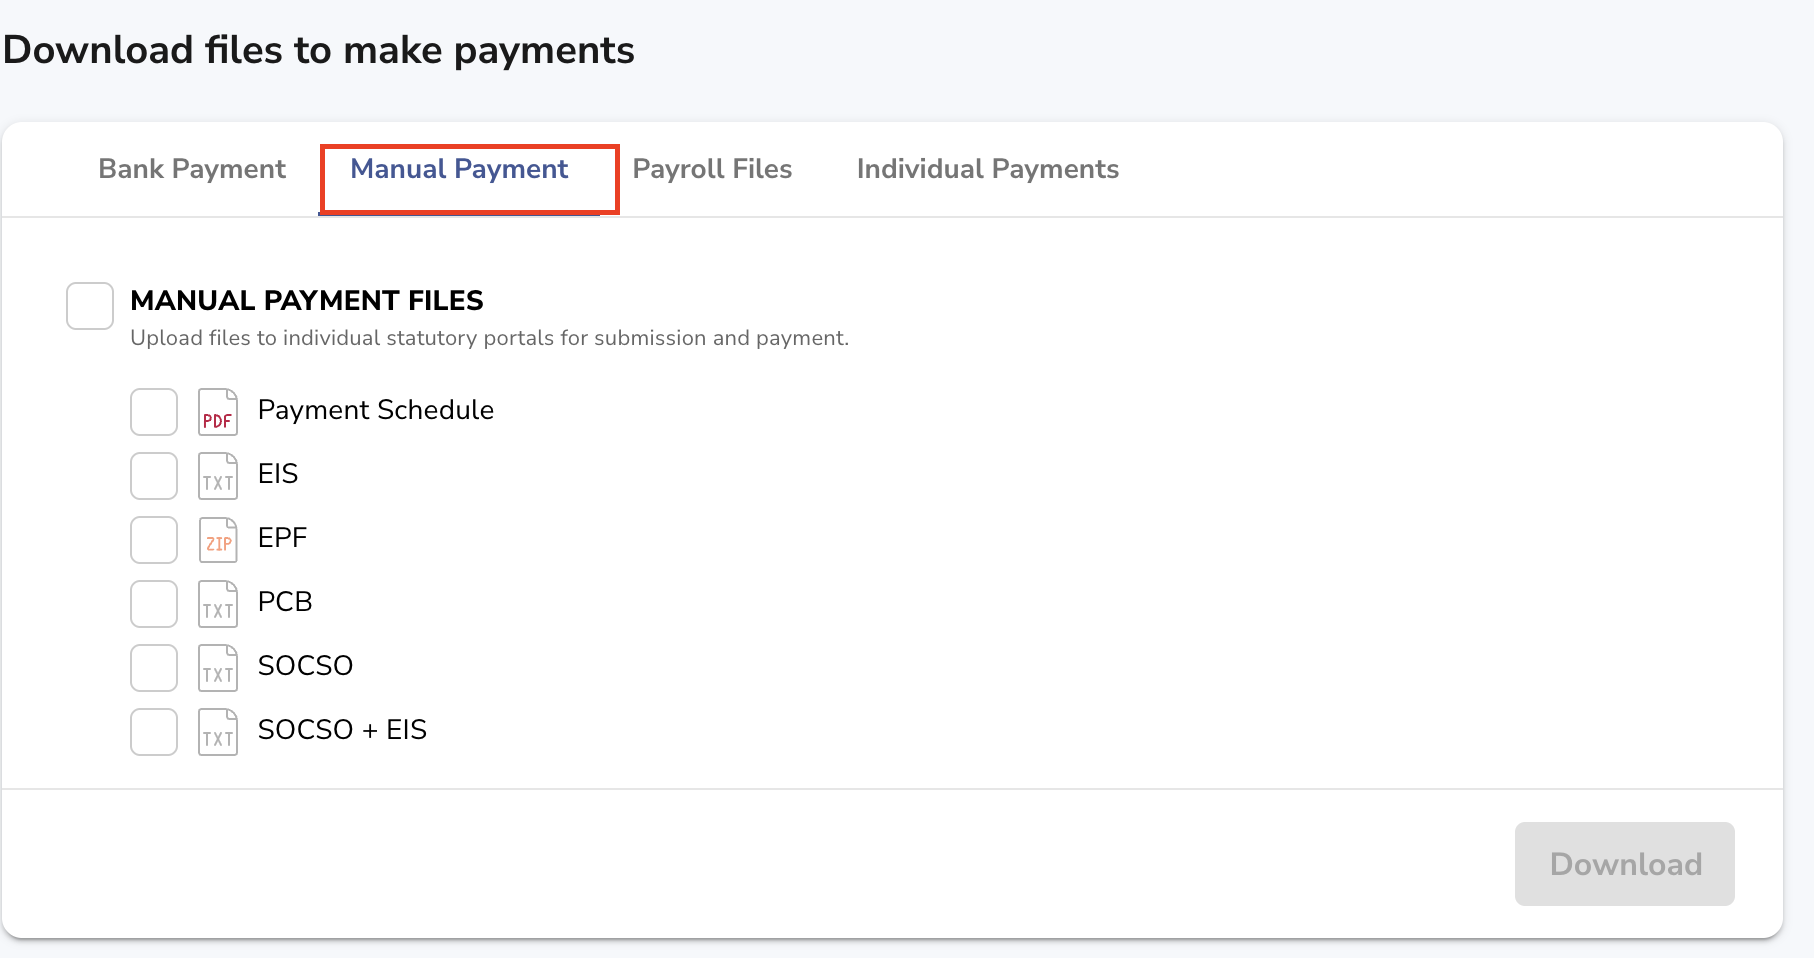Enable the EIS file checkbox
This screenshot has width=1814, height=958.
click(154, 476)
